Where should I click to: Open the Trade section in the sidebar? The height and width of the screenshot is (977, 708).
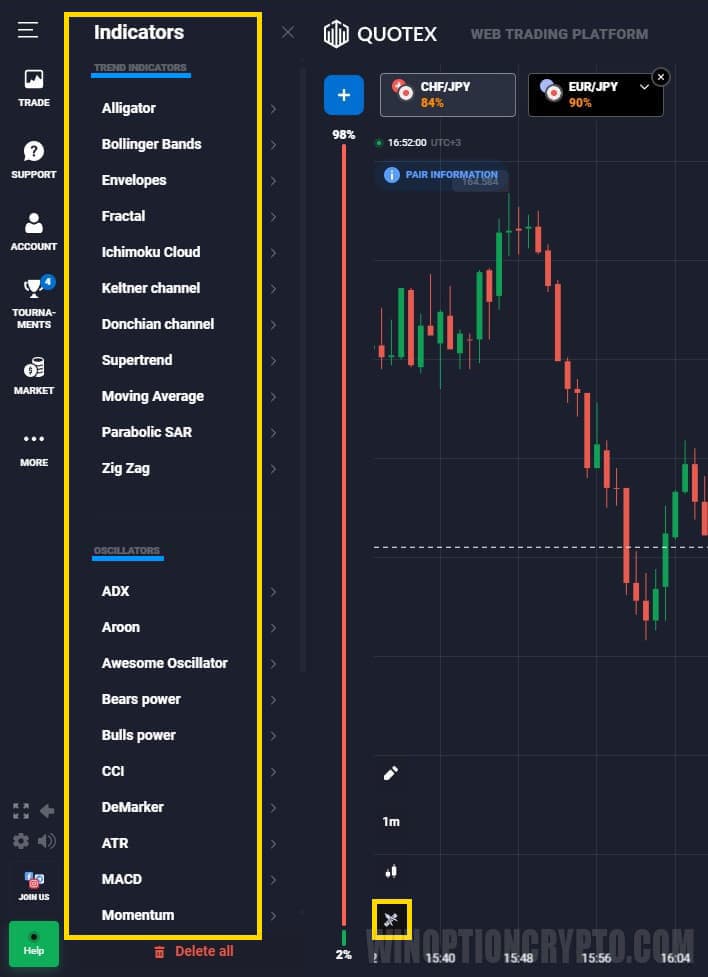33,90
